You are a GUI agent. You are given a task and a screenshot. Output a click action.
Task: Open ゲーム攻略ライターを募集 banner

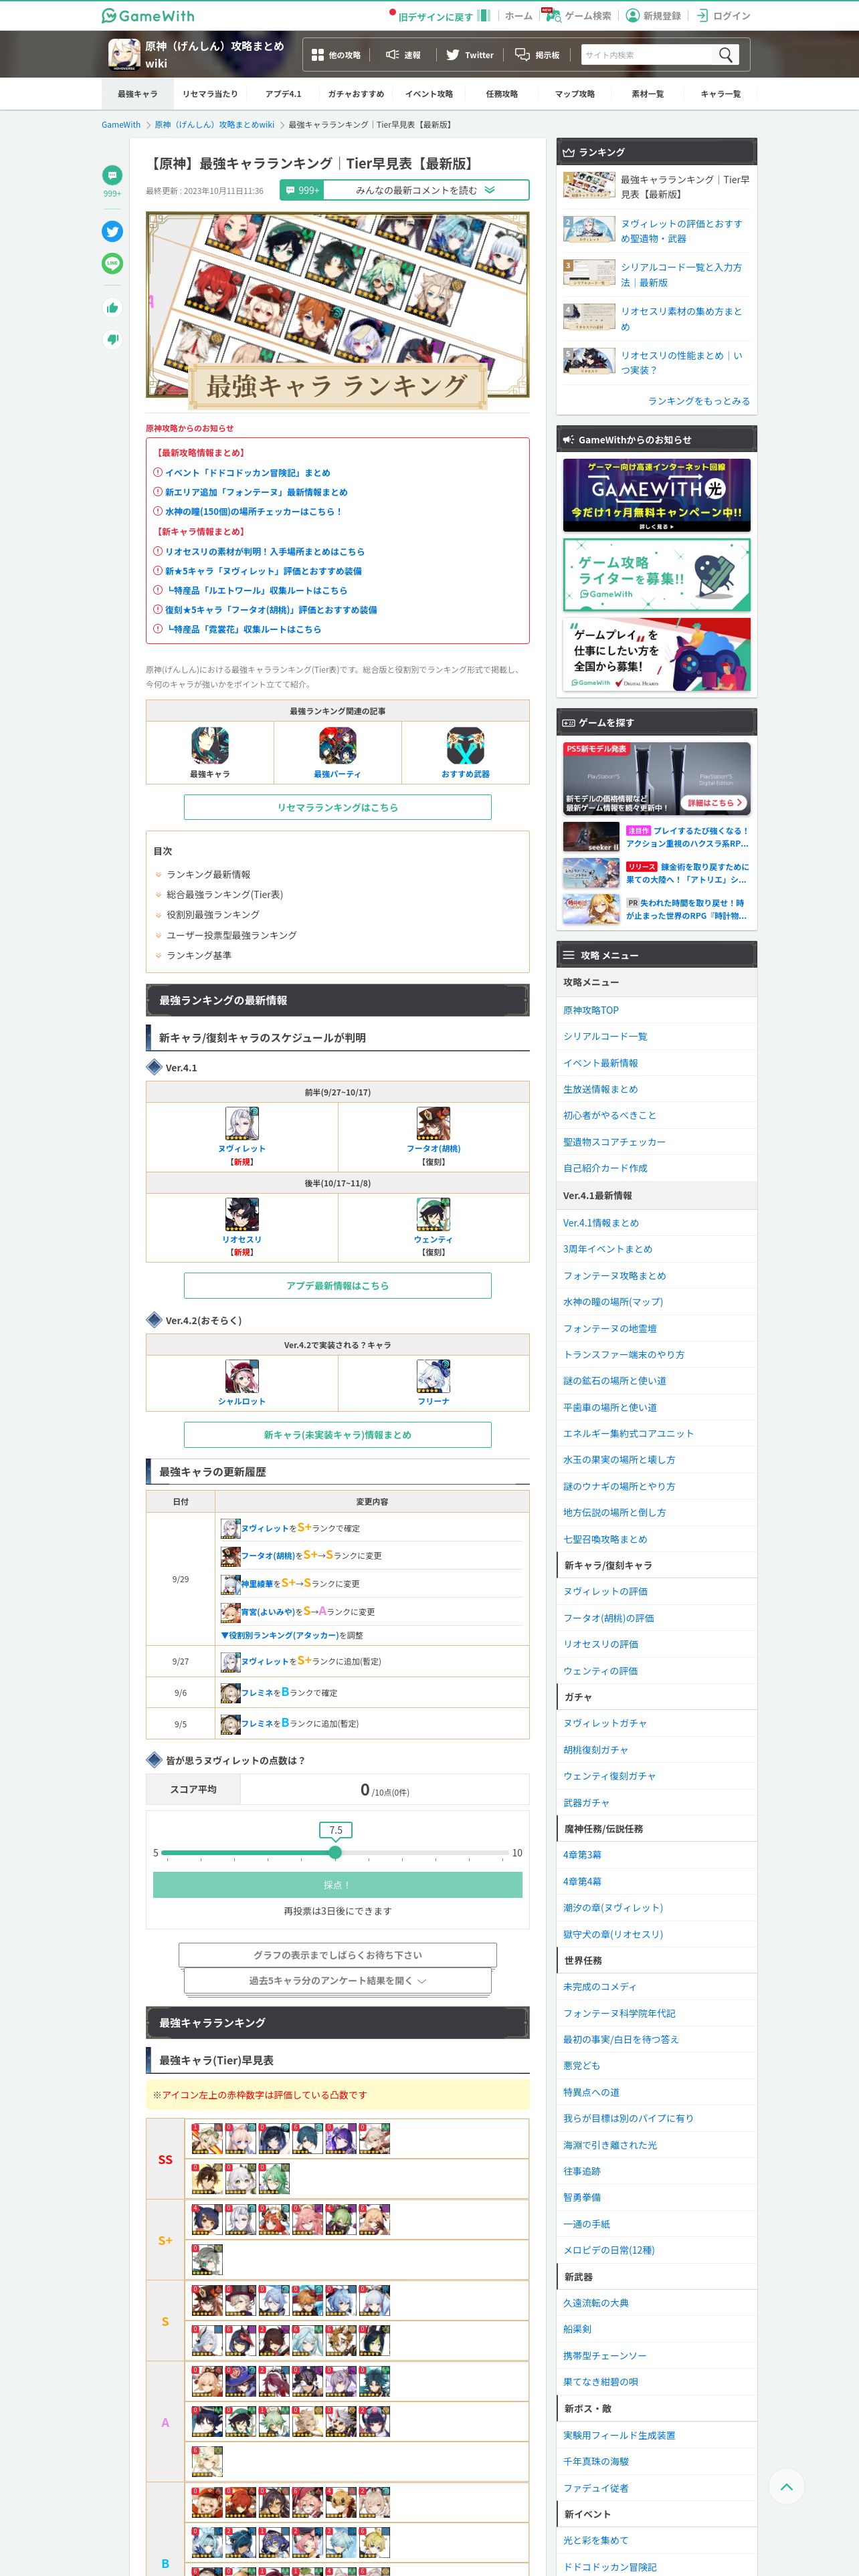coord(656,575)
